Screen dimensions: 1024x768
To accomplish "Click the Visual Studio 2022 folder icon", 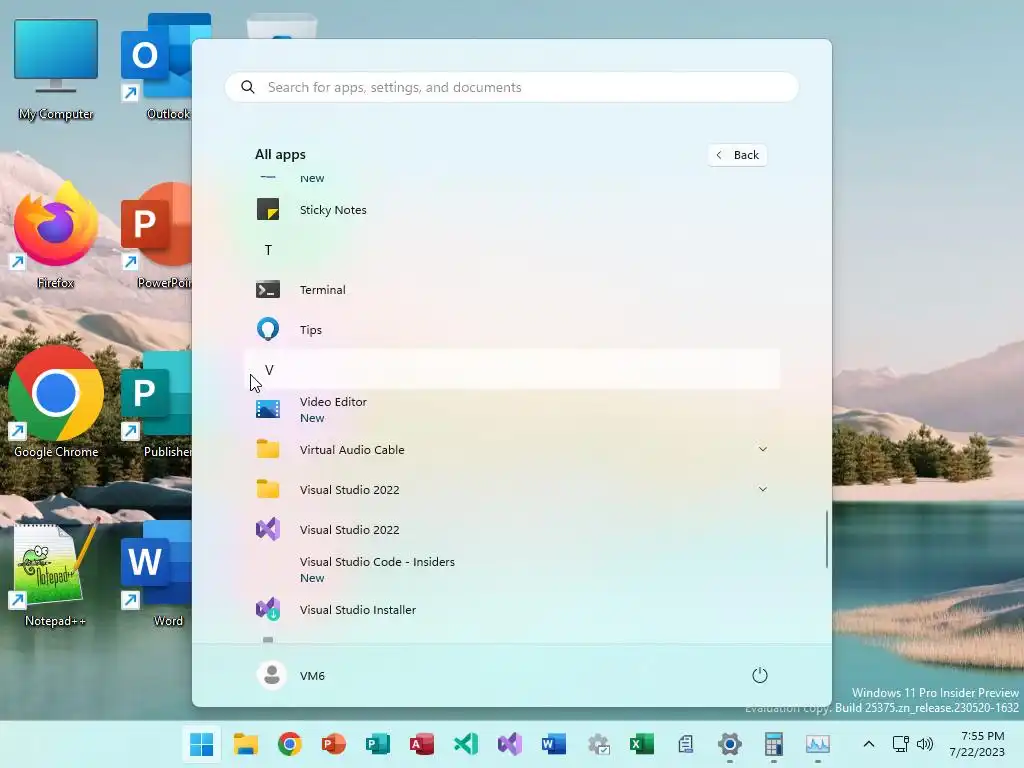I will pyautogui.click(x=268, y=489).
